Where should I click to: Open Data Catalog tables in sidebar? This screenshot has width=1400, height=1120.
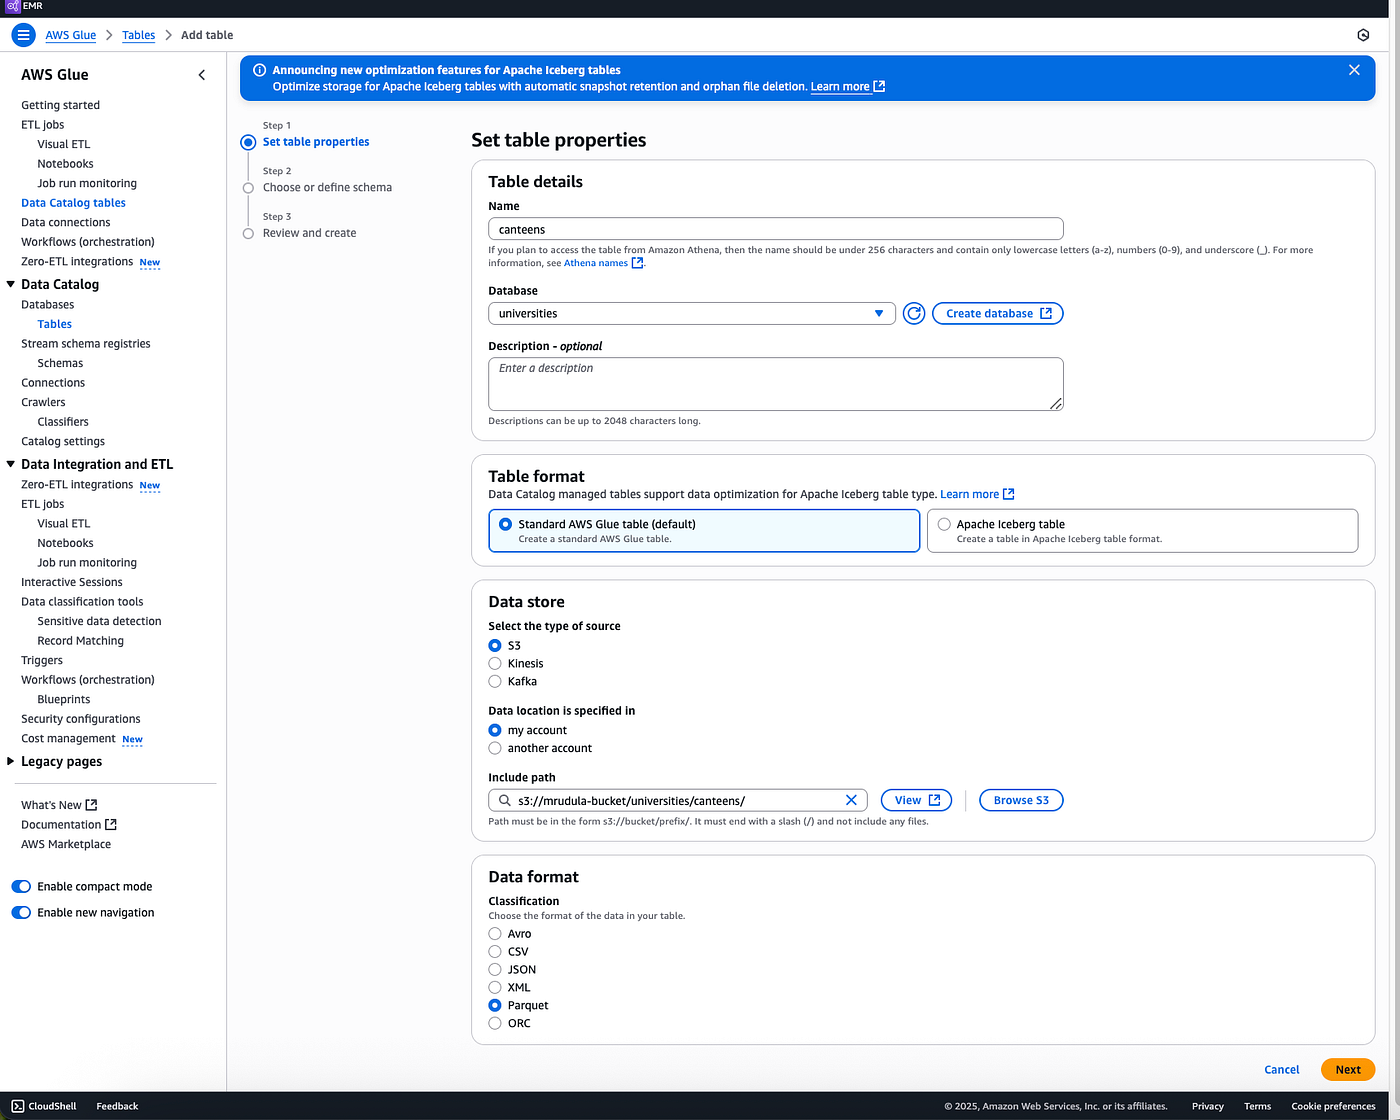click(x=73, y=203)
